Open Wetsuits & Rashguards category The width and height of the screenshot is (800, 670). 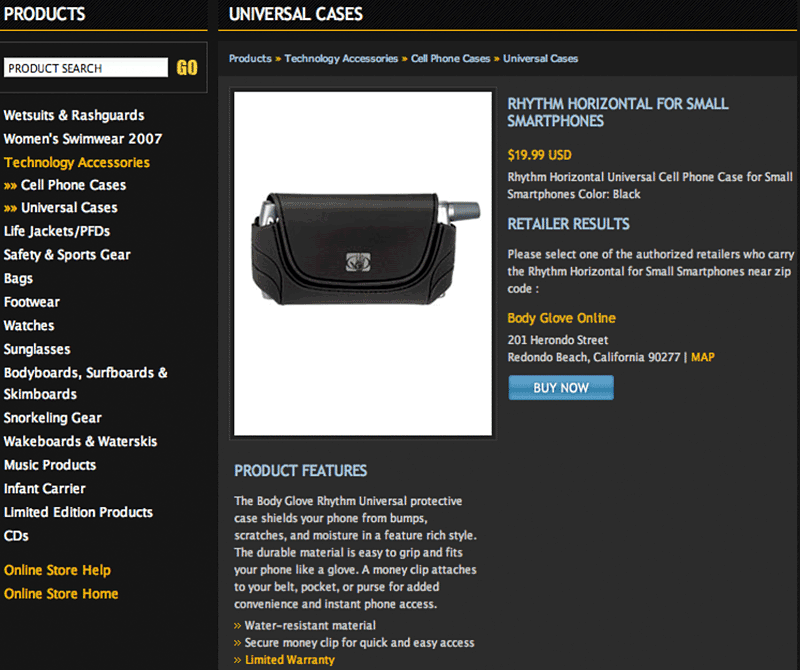pos(74,115)
